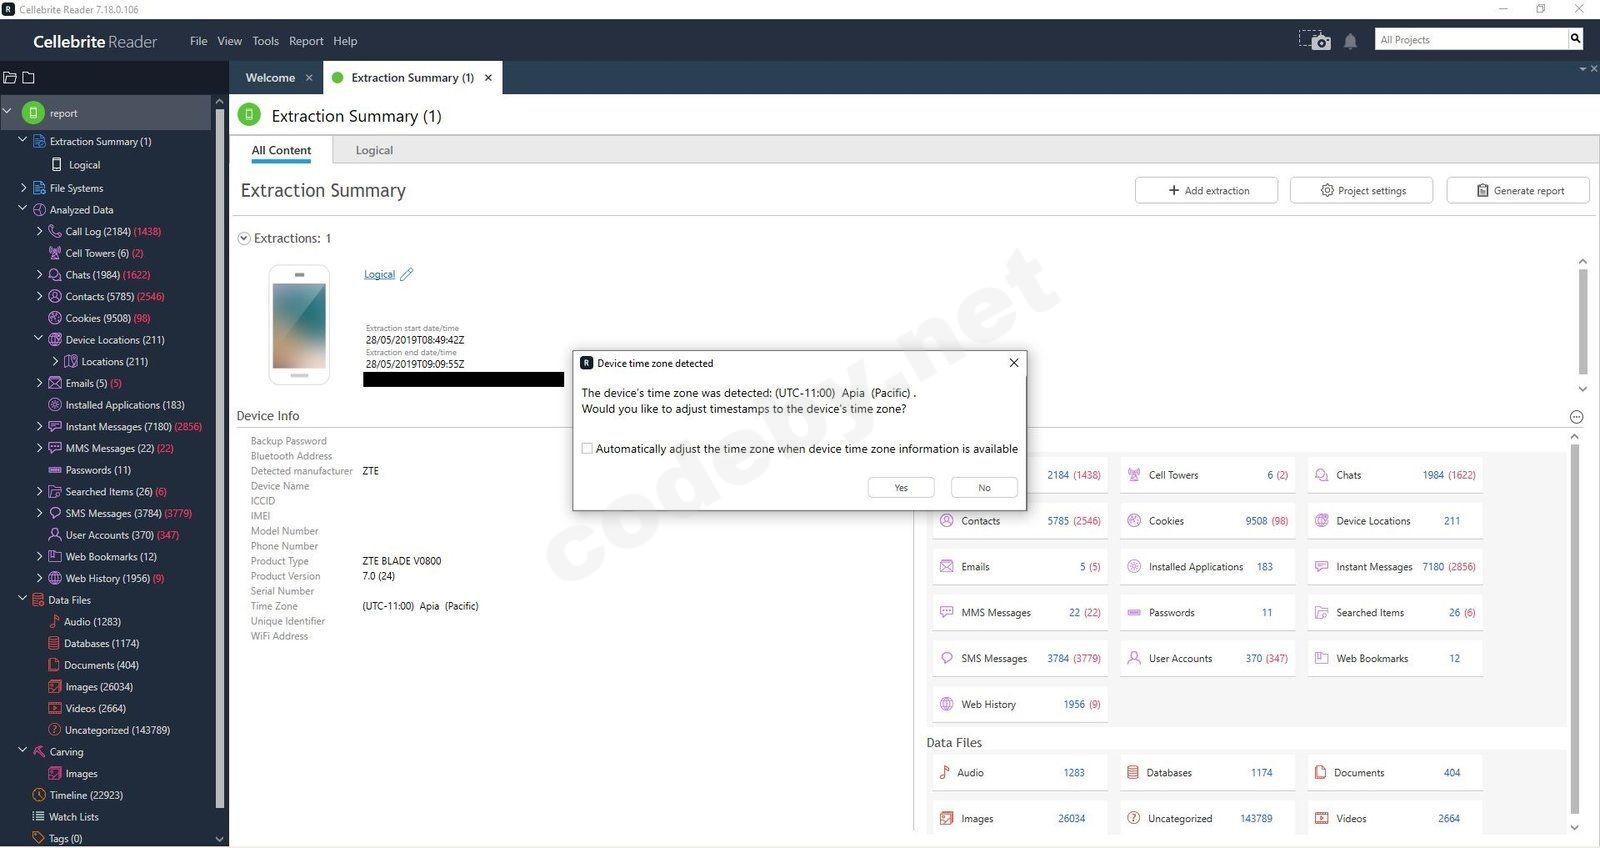Click the Carving icon in sidebar tree
Viewport: 1600px width, 848px height.
(x=39, y=752)
